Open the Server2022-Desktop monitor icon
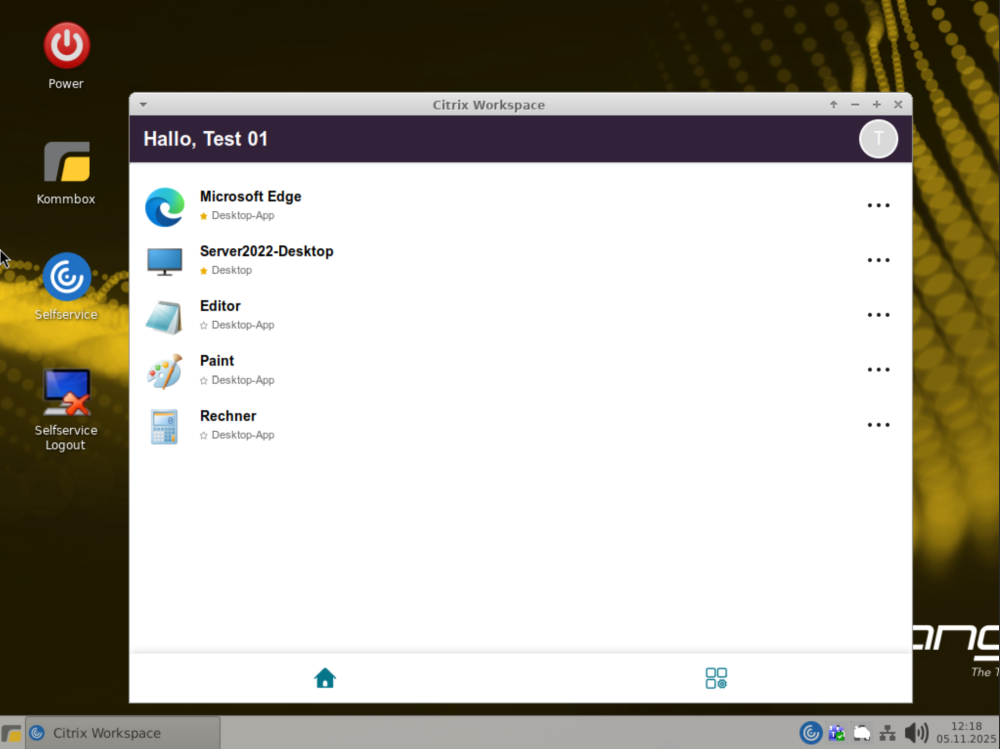Viewport: 1000px width, 749px height. [164, 262]
